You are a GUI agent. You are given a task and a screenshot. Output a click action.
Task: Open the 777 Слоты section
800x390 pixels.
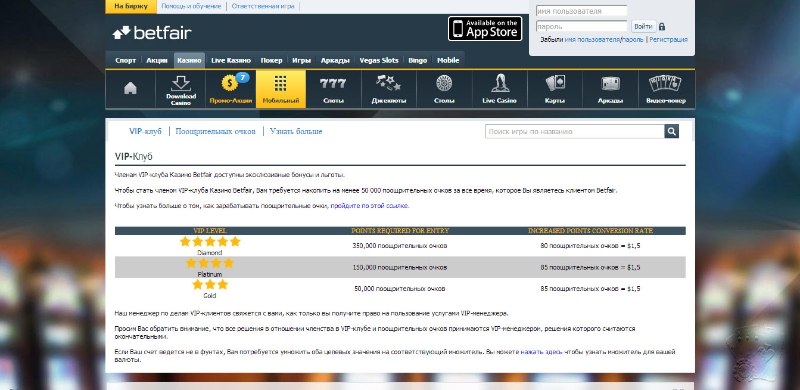click(333, 89)
